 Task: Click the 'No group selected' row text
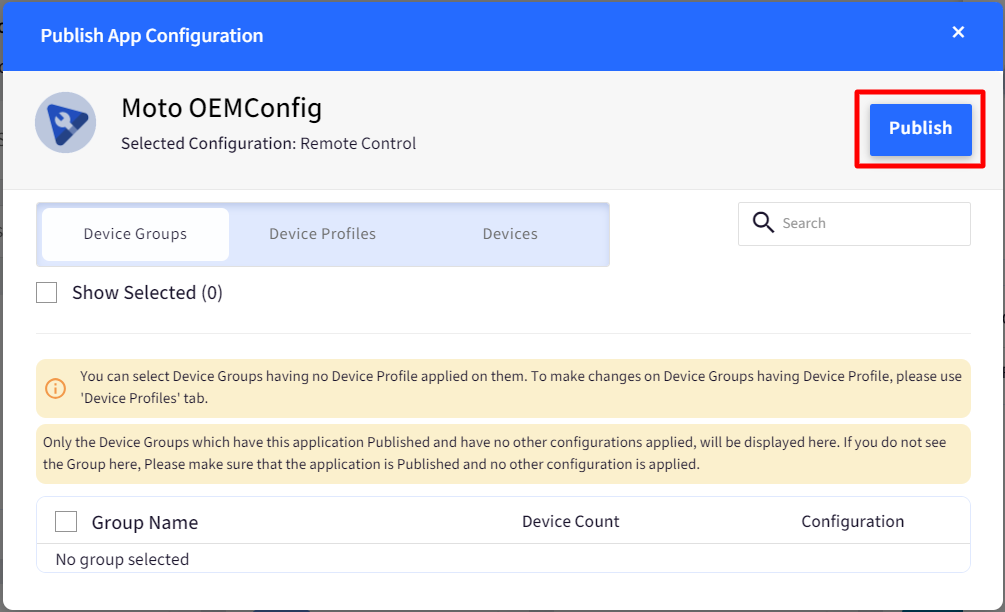point(122,559)
